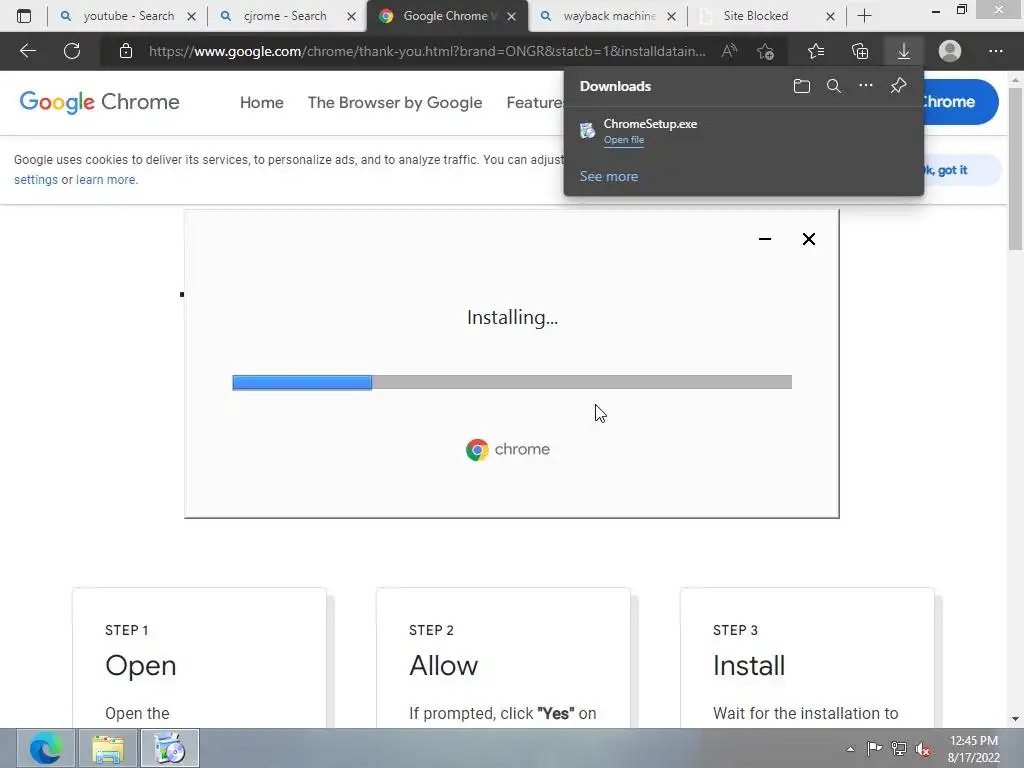Click the ChromeSetup.exe file name
Screen dimensions: 1024x768
[x=650, y=123]
